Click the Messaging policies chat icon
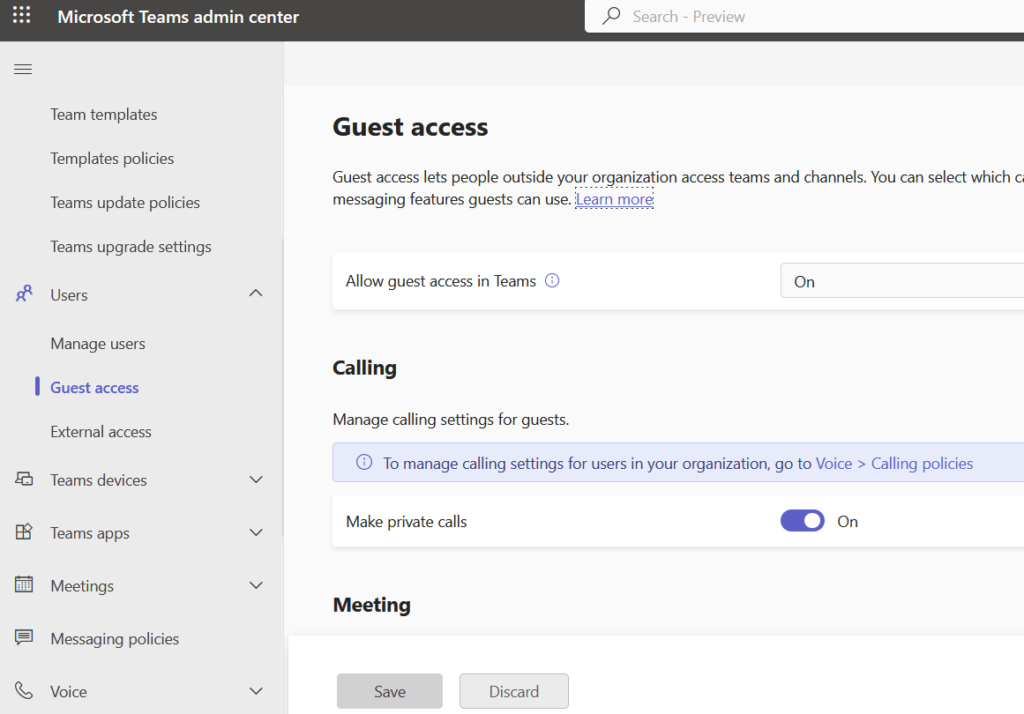 point(24,638)
